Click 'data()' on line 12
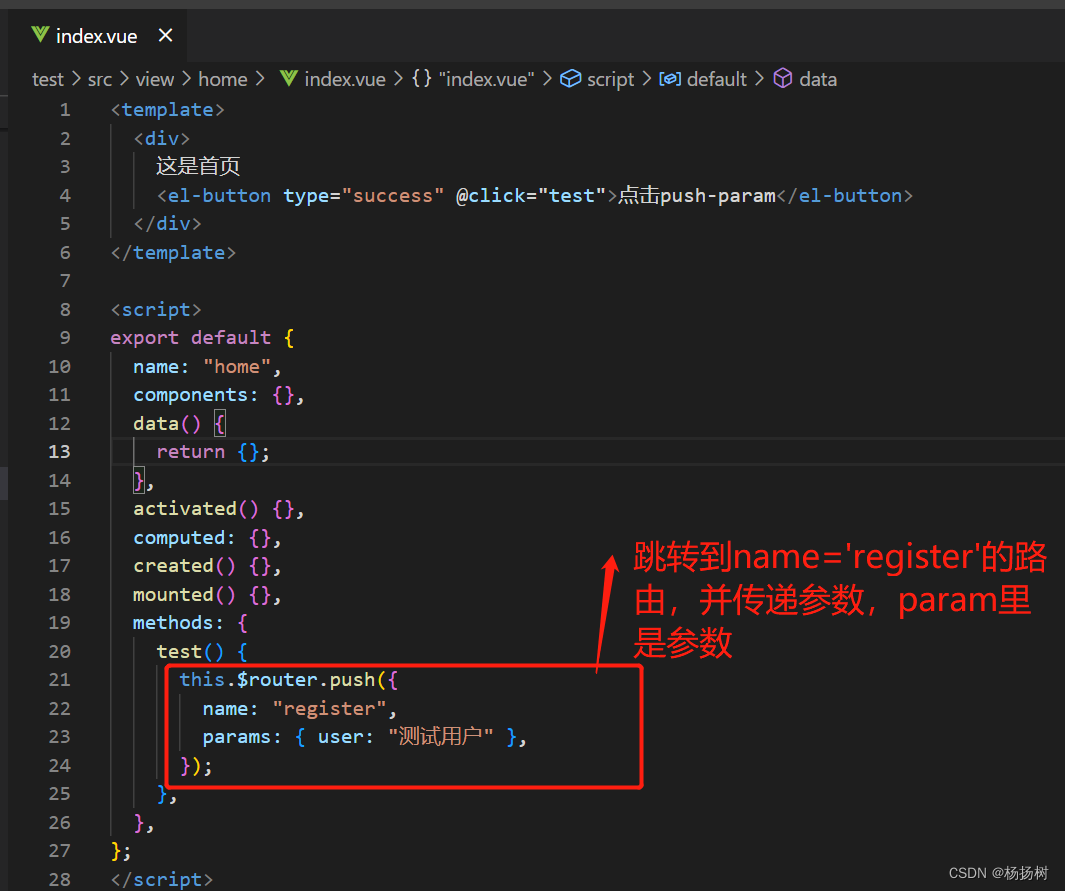Screen dimensions: 1065x891 pyautogui.click(x=167, y=424)
